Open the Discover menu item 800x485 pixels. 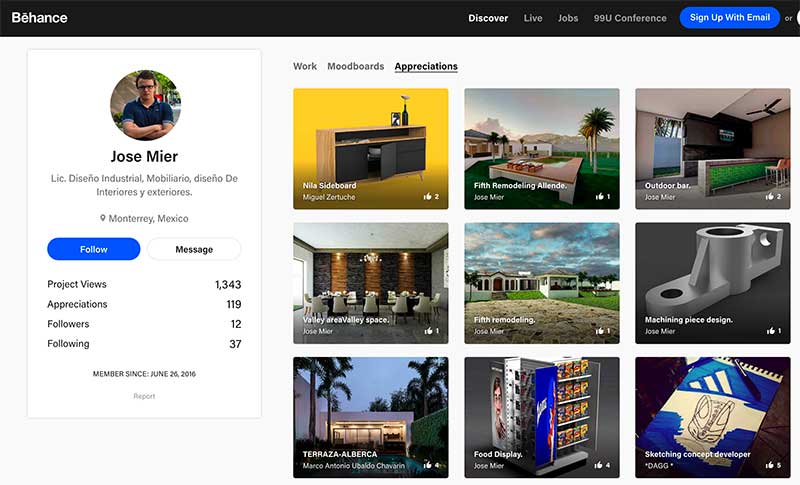coord(488,18)
